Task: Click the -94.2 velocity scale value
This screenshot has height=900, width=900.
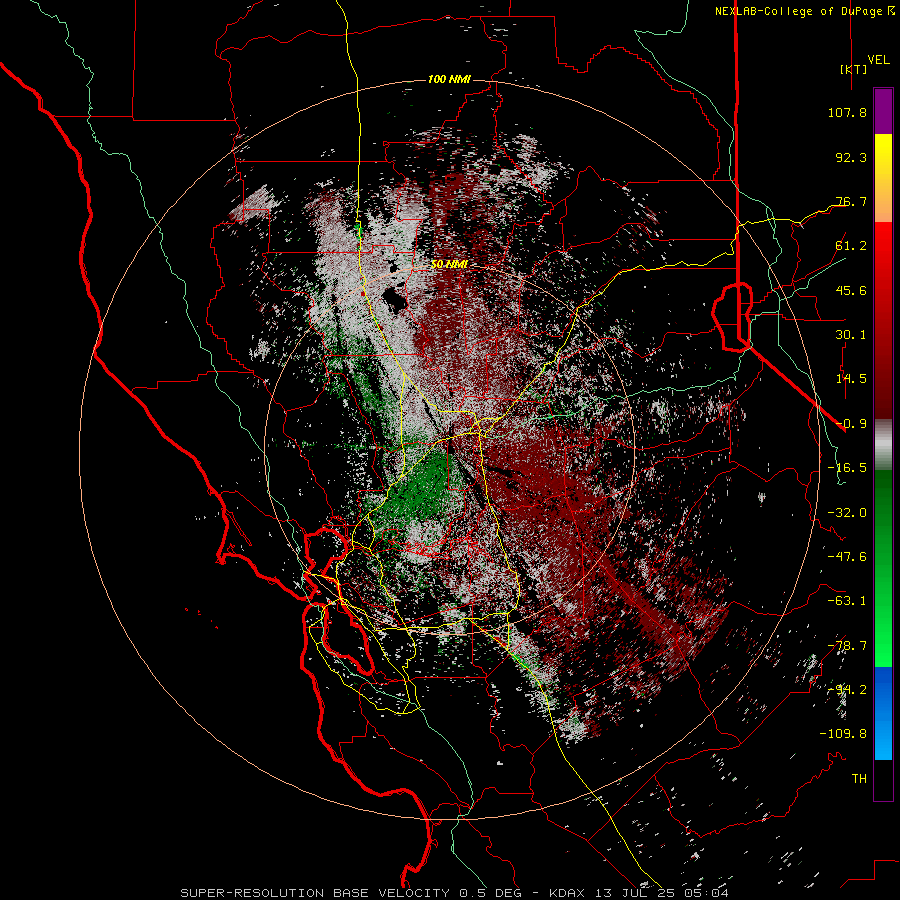Action: pyautogui.click(x=847, y=690)
